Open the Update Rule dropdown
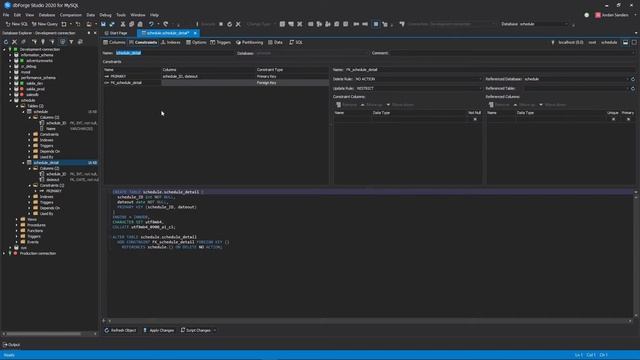The width and height of the screenshot is (640, 360). click(x=480, y=89)
